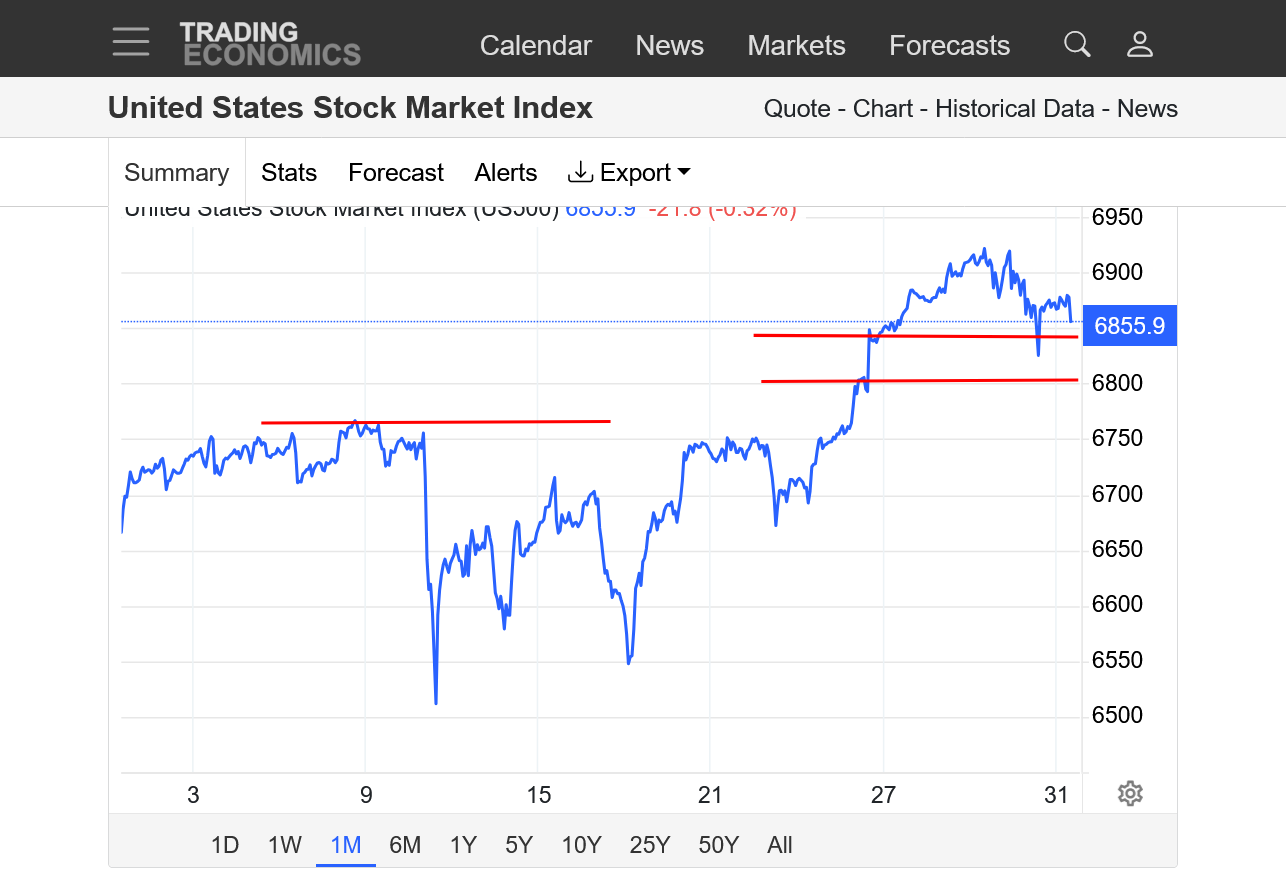This screenshot has height=884, width=1286.
Task: Show the 5Y chart range
Action: [518, 845]
